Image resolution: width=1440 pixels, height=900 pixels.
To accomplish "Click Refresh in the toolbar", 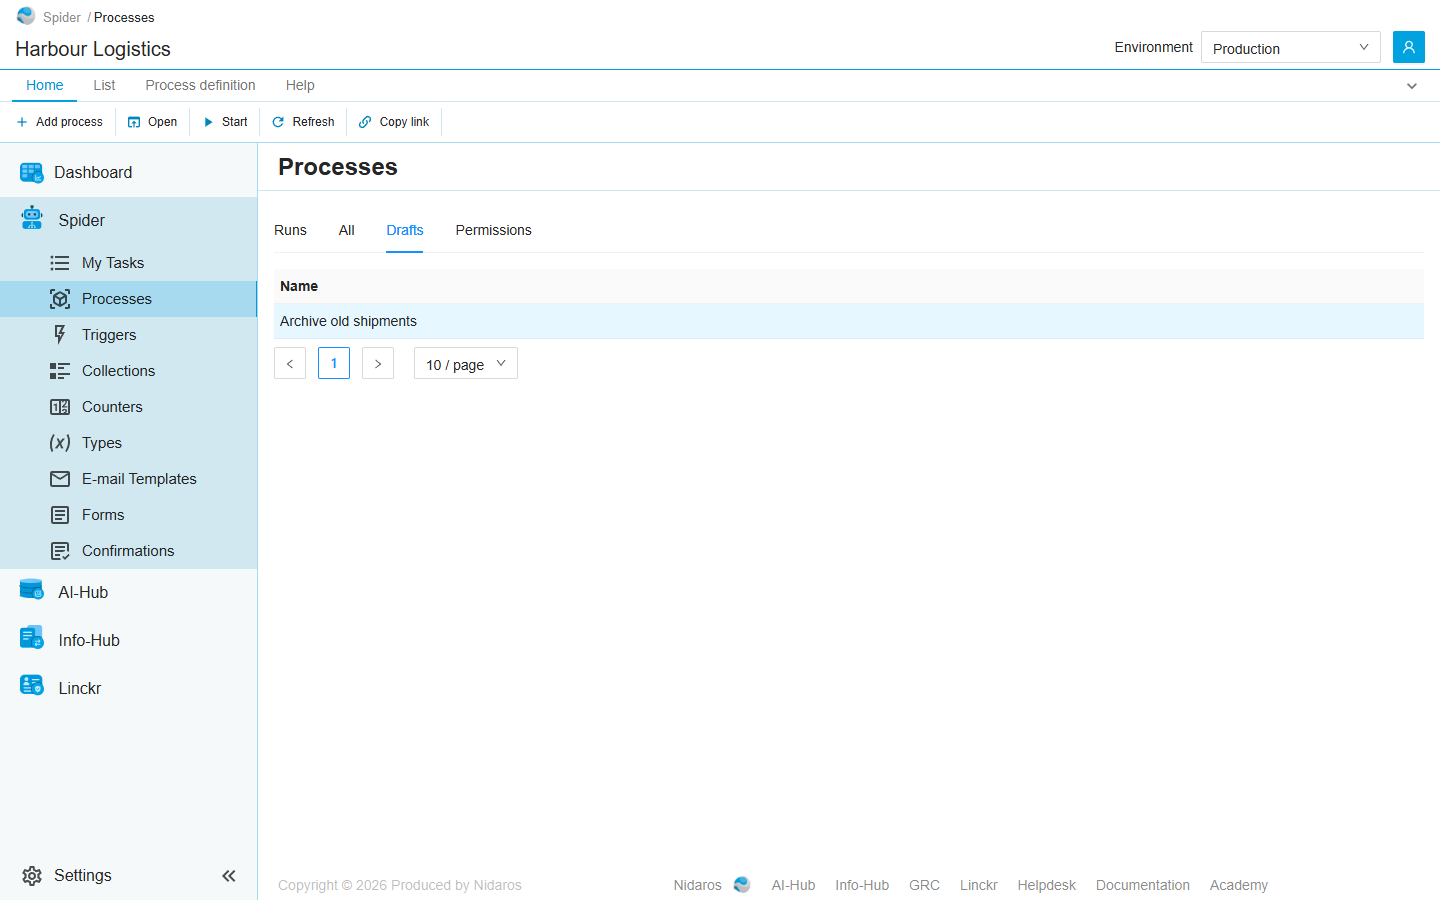I will [303, 122].
